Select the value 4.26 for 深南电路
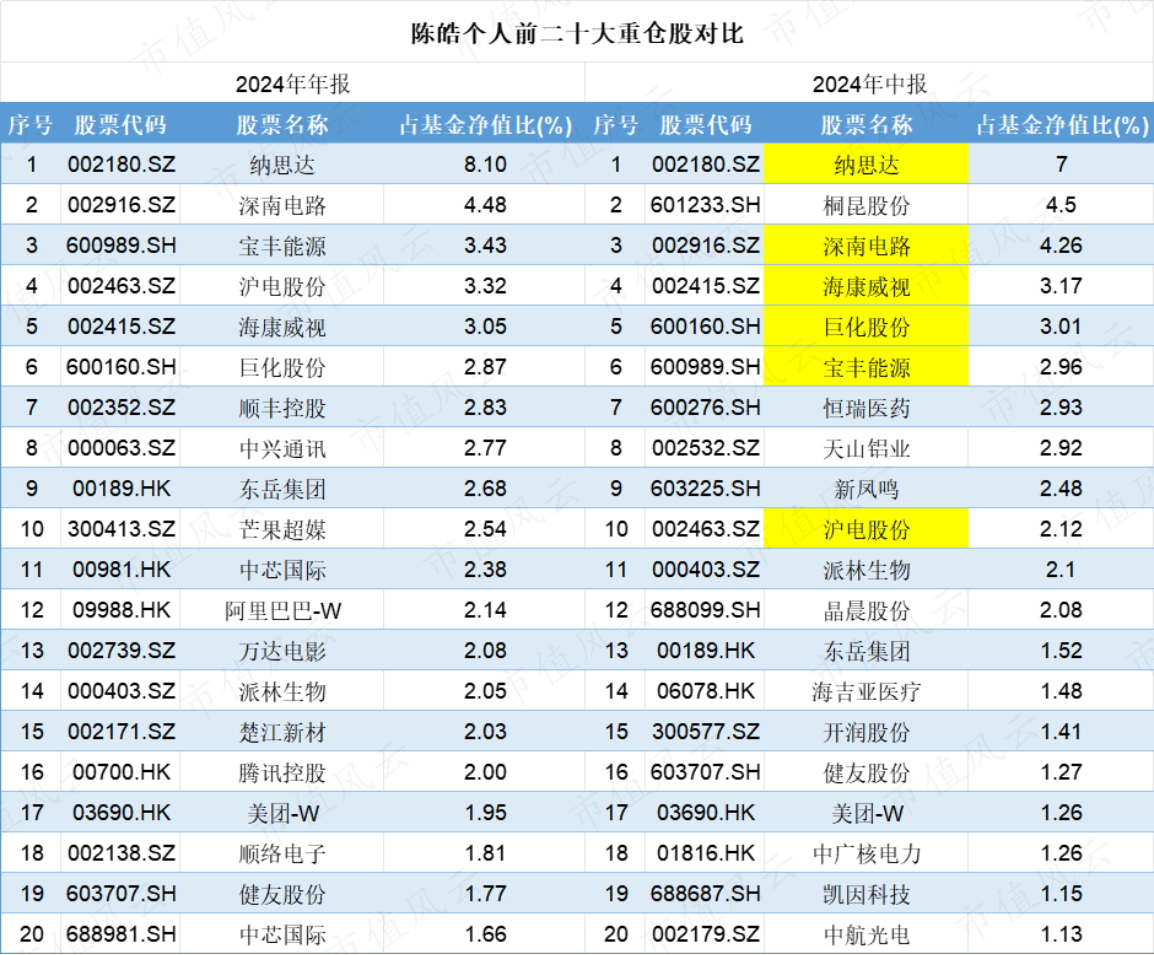1154x955 pixels. pyautogui.click(x=1061, y=245)
